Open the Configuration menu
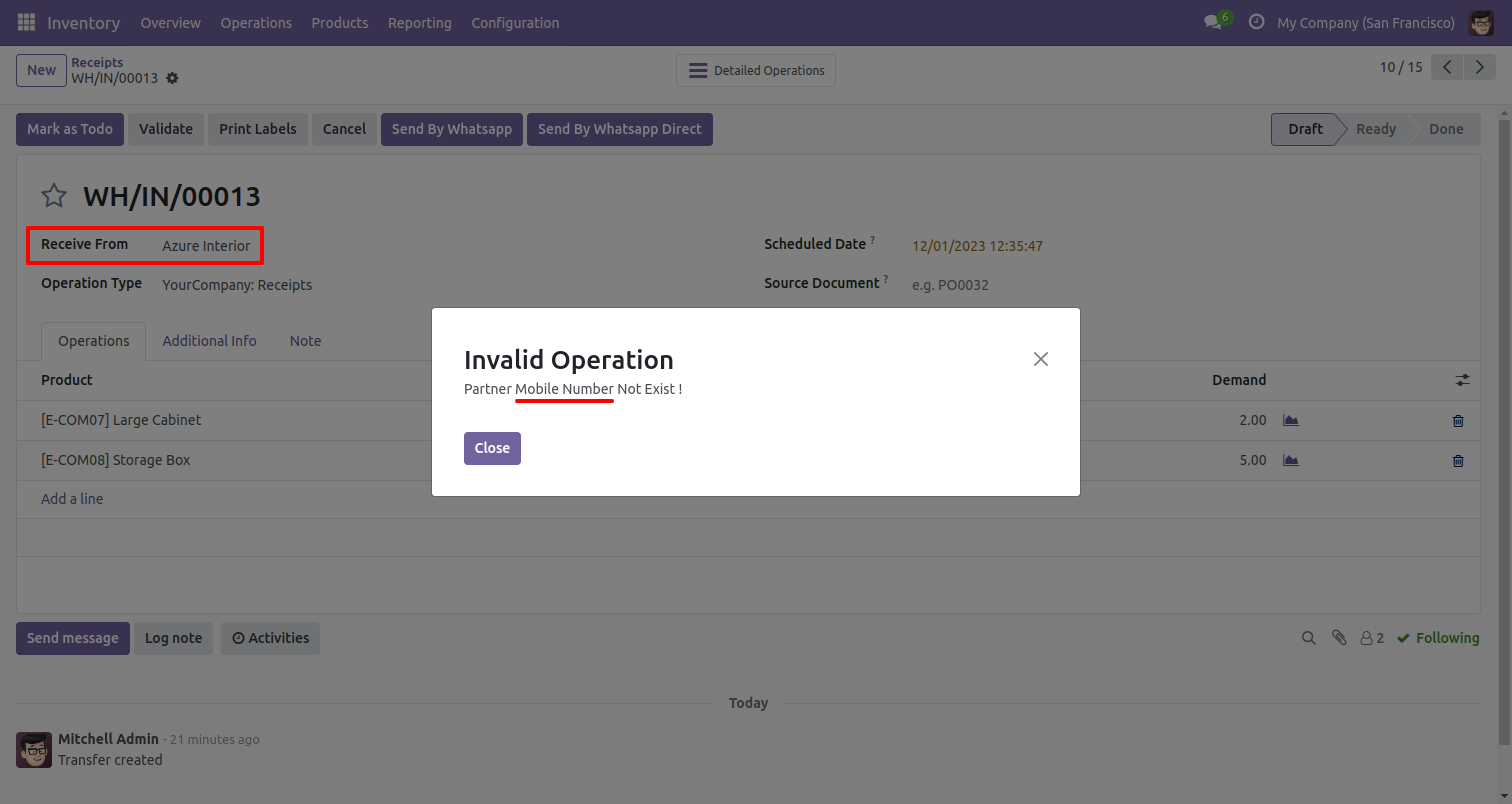Screen dimensions: 1512x804 tap(515, 22)
